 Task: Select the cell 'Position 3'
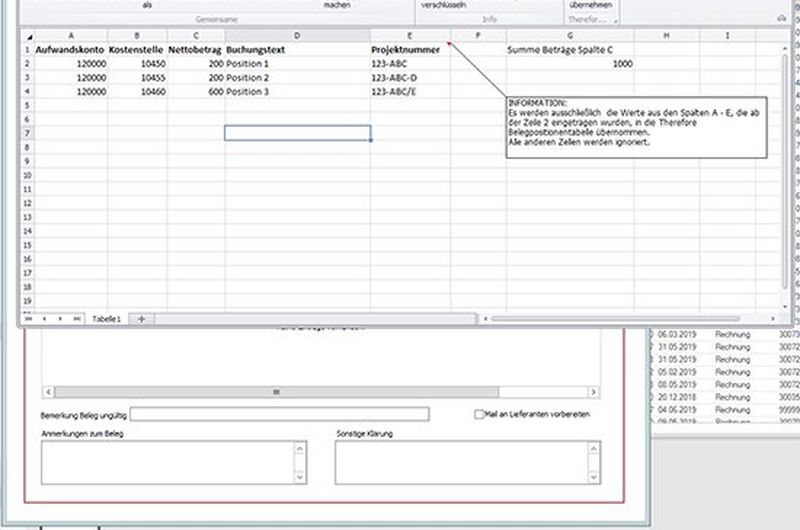coord(297,92)
